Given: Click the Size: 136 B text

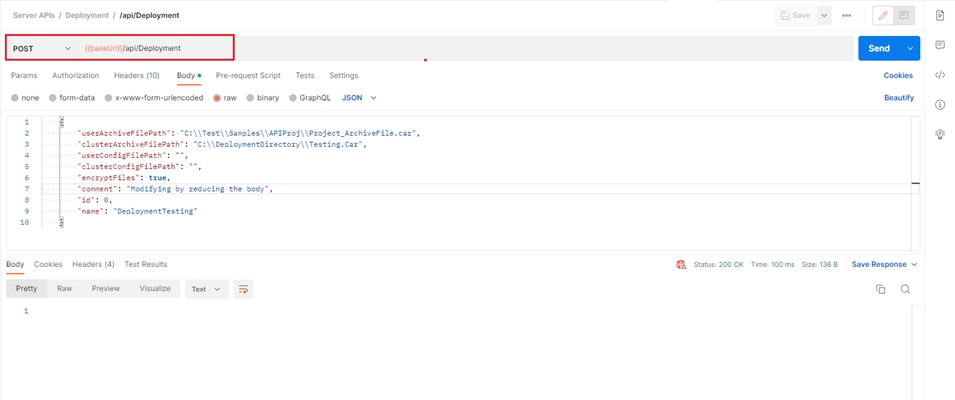Looking at the screenshot, I should tap(819, 264).
